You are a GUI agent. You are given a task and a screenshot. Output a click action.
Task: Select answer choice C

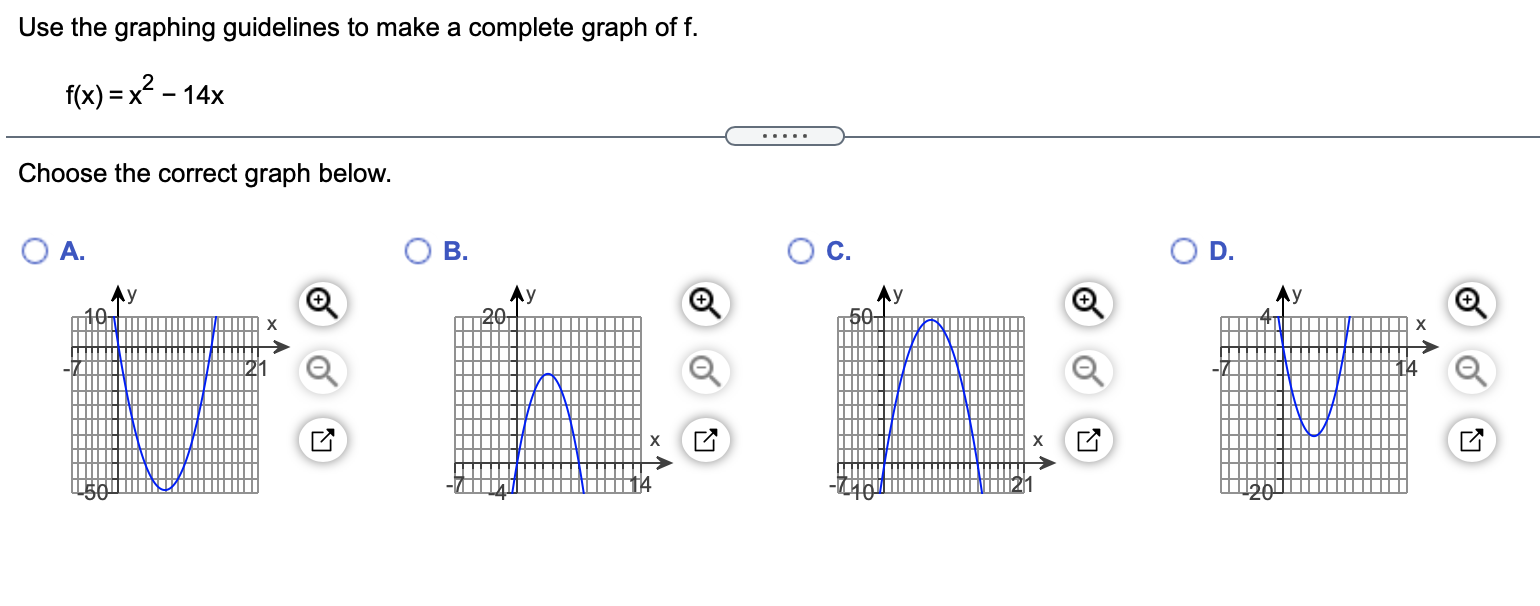[801, 251]
